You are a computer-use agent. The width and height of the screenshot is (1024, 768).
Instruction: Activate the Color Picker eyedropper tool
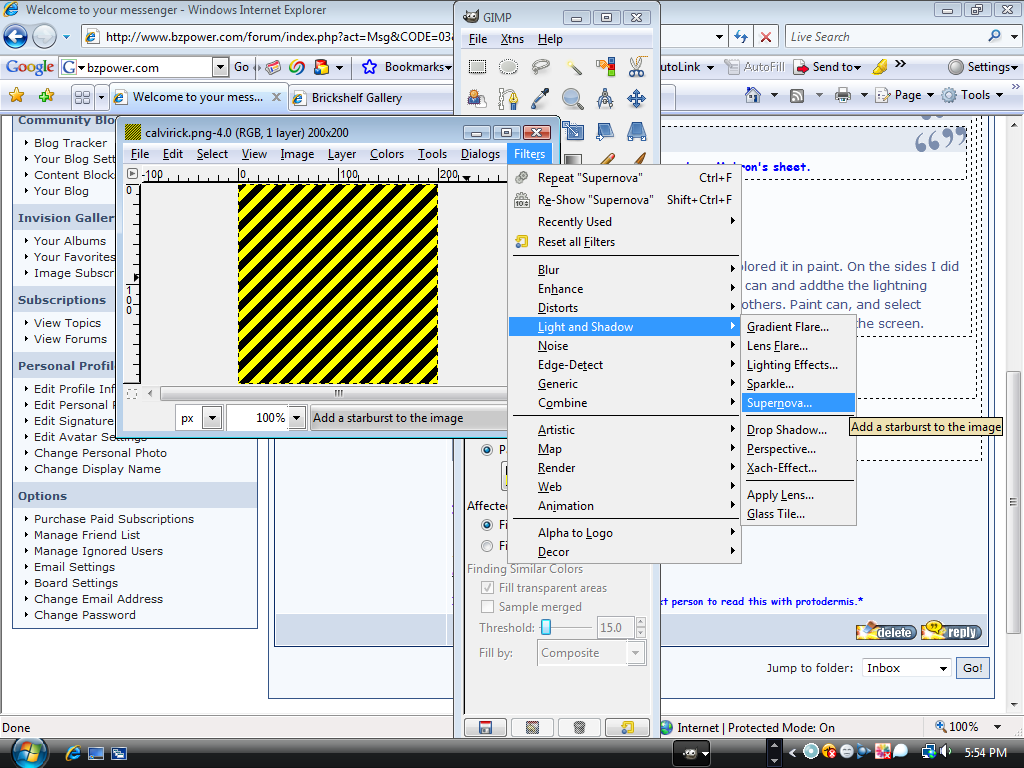tap(541, 99)
